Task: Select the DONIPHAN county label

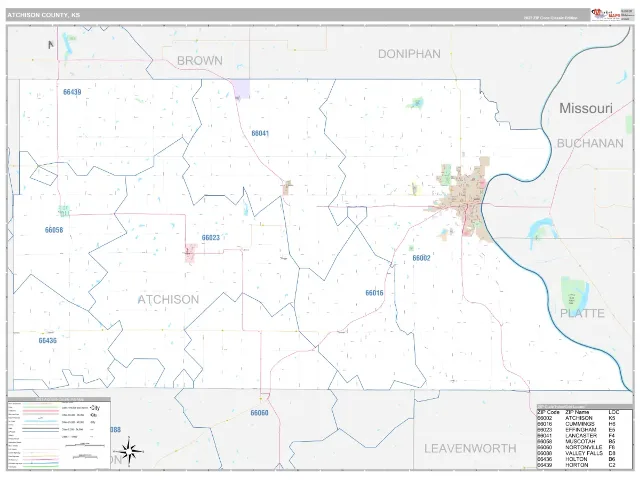Action: coord(409,54)
